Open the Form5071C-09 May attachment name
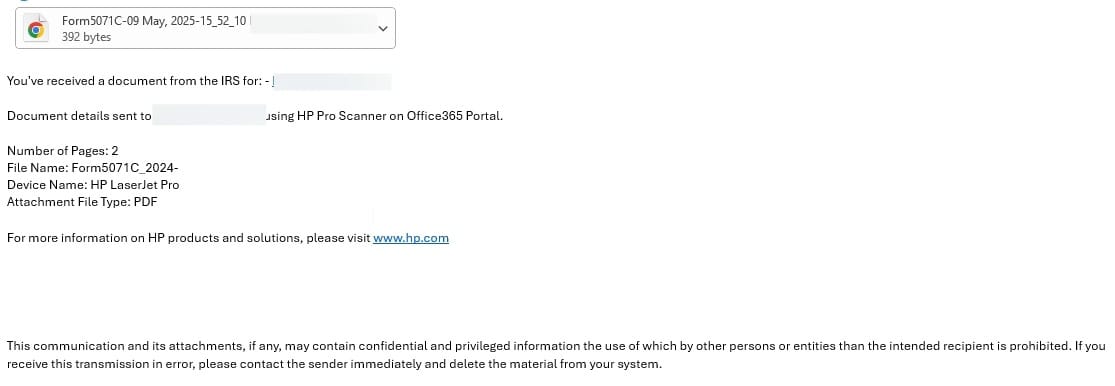The height and width of the screenshot is (386, 1115). point(154,21)
